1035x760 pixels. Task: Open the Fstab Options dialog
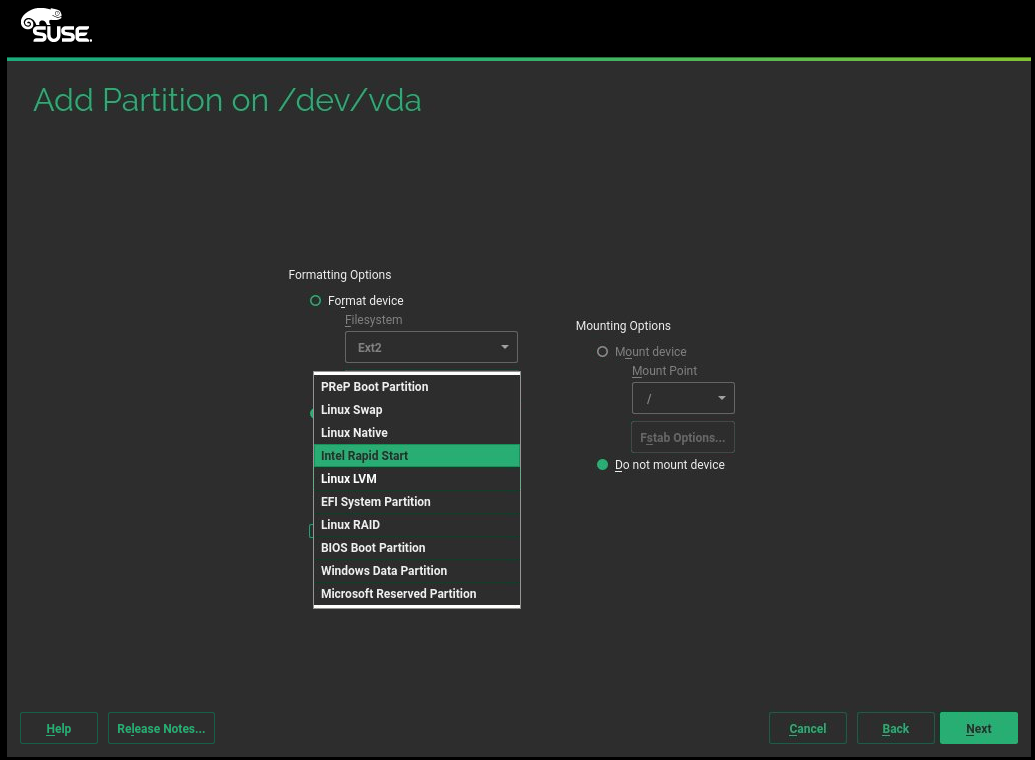click(683, 438)
